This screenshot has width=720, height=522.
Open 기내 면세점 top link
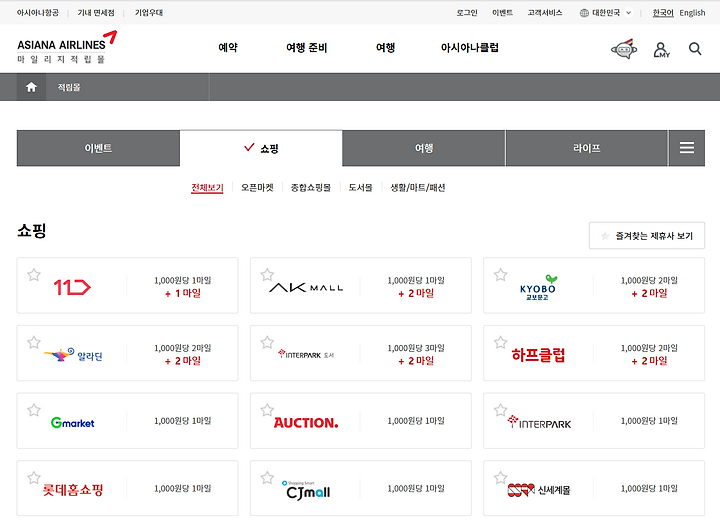[96, 13]
